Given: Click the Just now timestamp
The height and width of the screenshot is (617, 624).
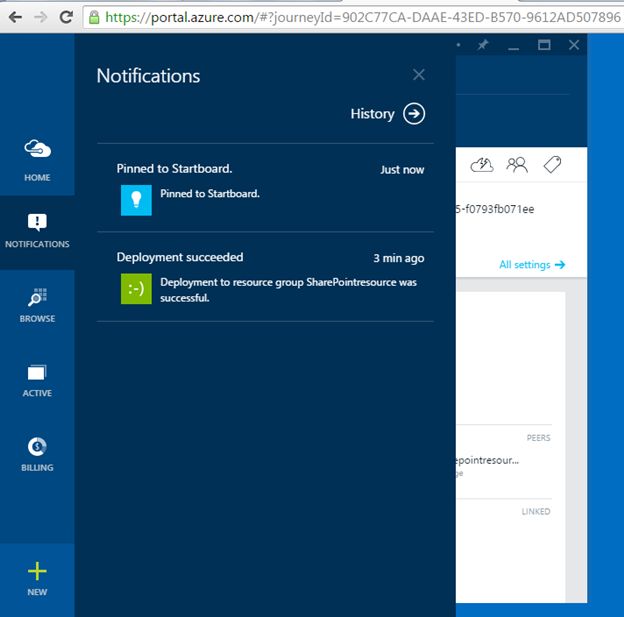Looking at the screenshot, I should click(402, 170).
